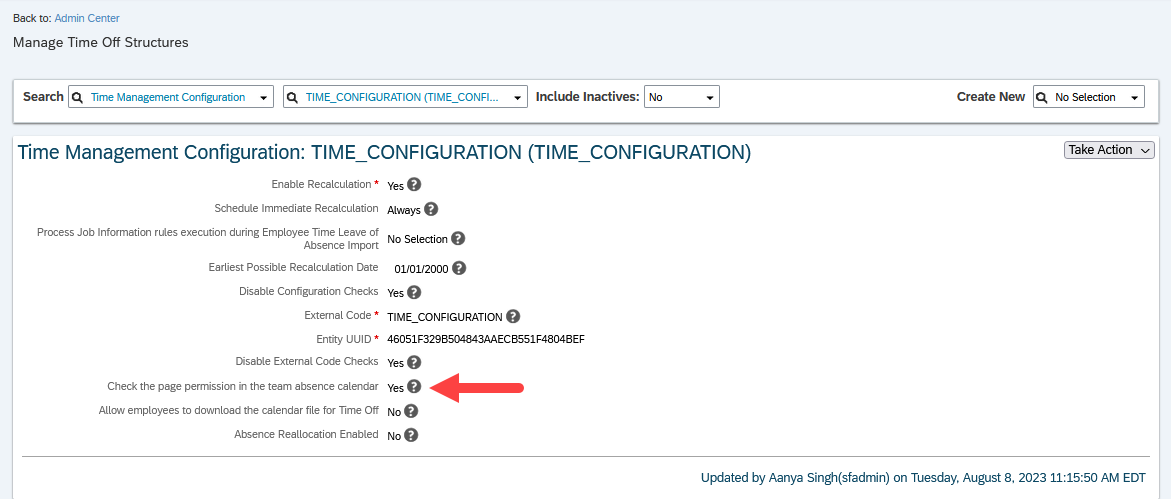Click search magnifier in Time Management Configuration box

(x=78, y=97)
